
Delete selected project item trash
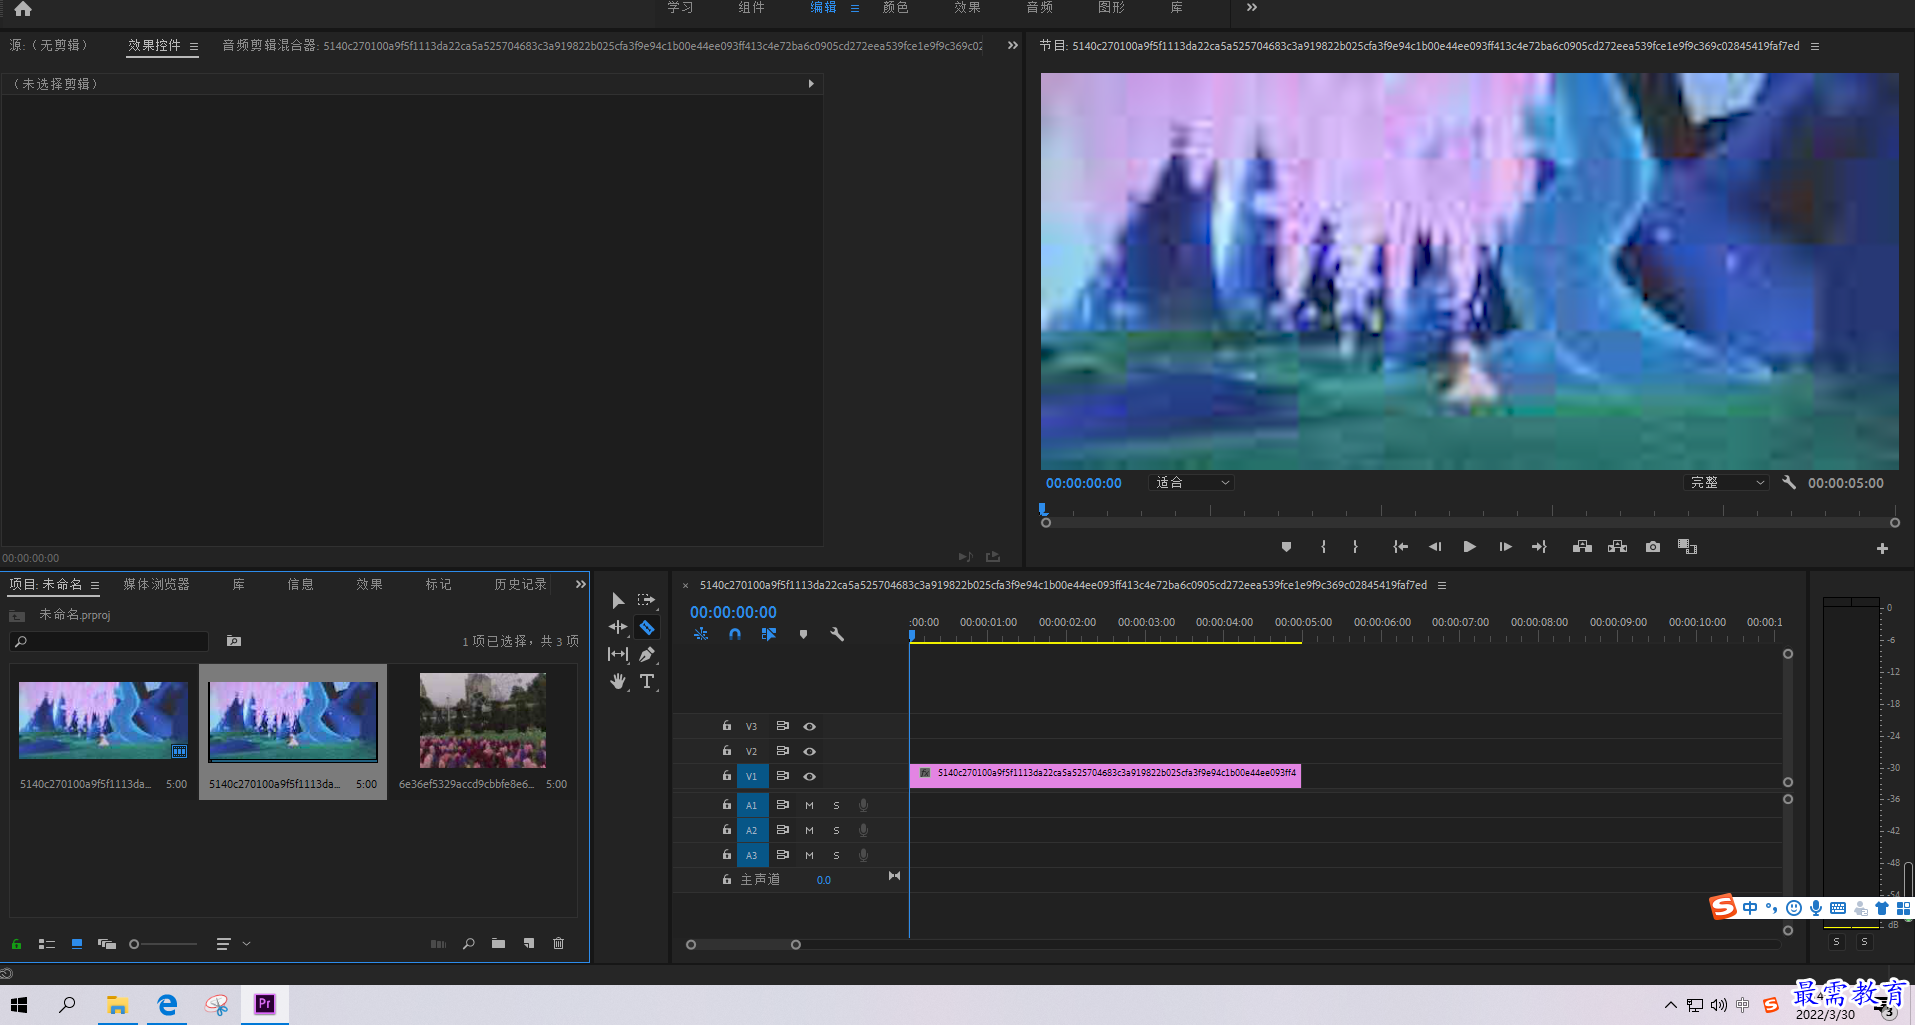click(x=558, y=944)
